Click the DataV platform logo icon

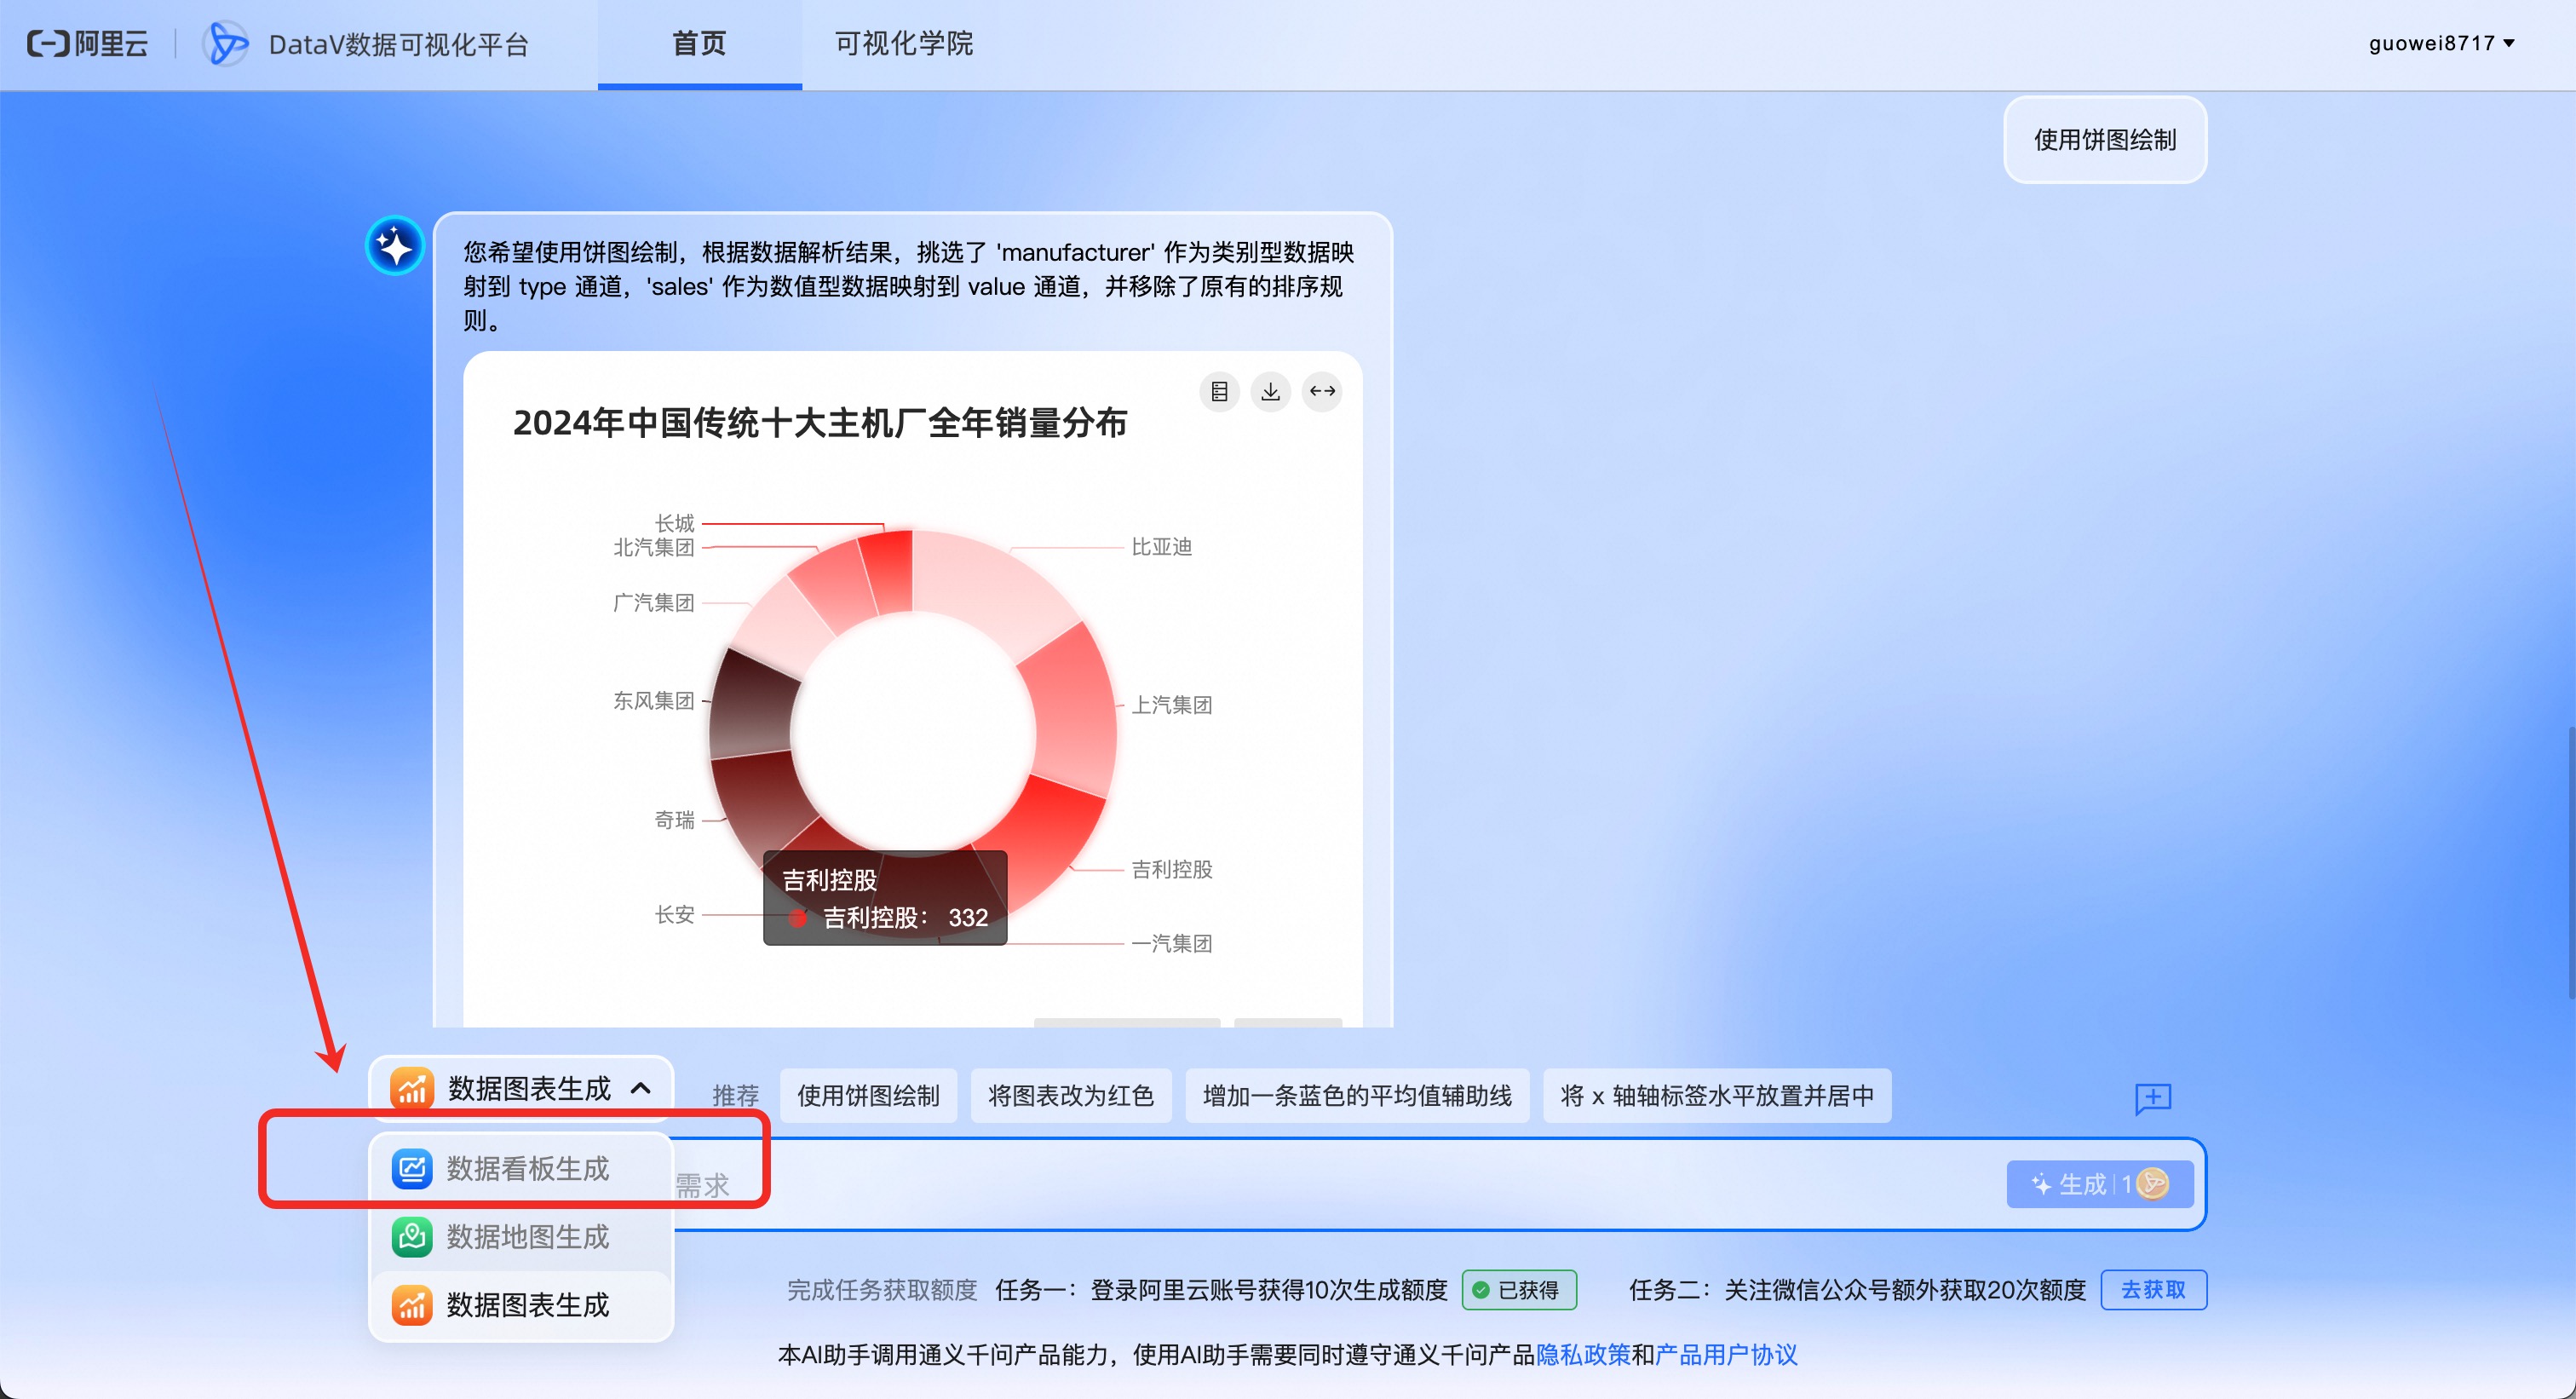[225, 44]
